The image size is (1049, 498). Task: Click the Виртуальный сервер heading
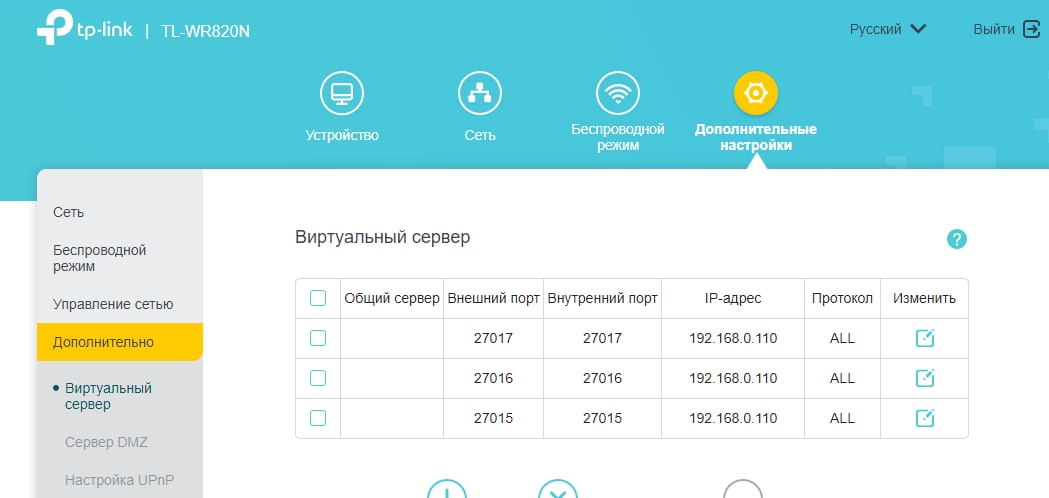pyautogui.click(x=383, y=237)
